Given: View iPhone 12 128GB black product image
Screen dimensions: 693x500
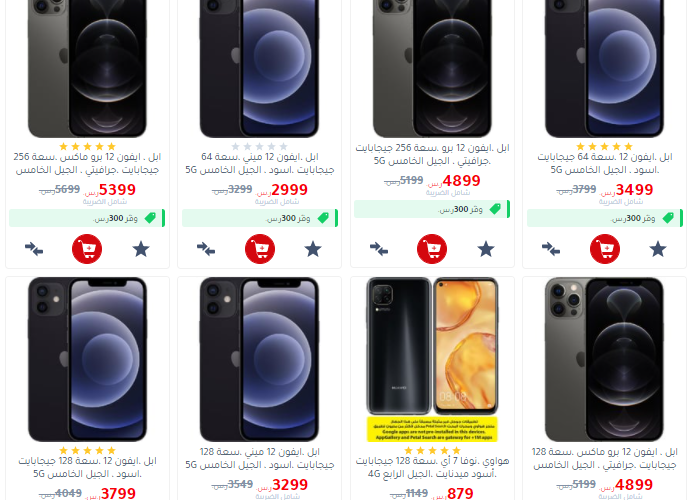Looking at the screenshot, I should (87, 359).
